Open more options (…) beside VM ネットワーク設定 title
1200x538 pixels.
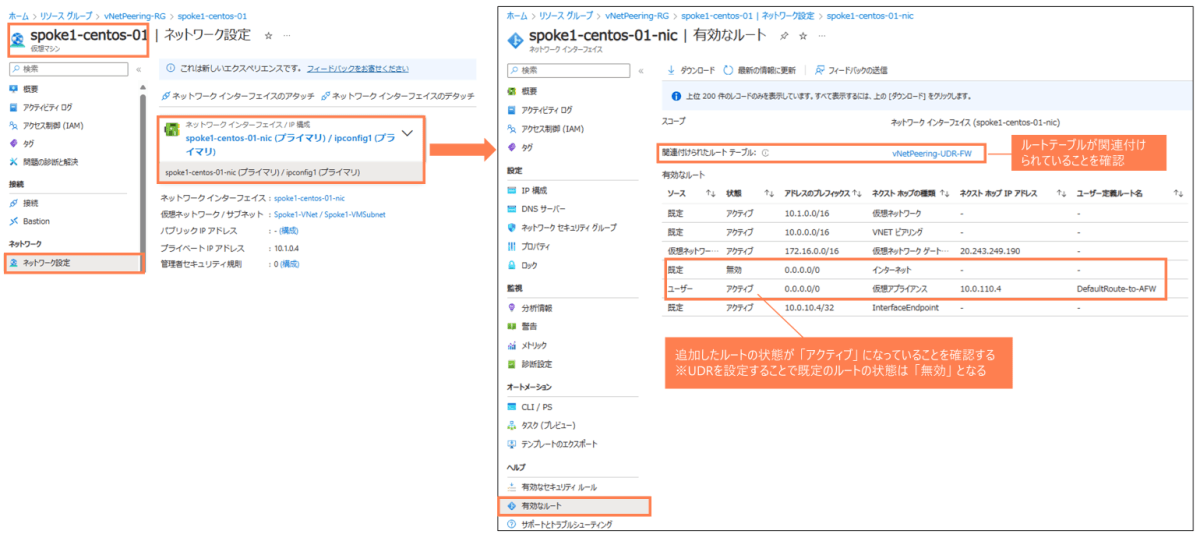tap(287, 35)
